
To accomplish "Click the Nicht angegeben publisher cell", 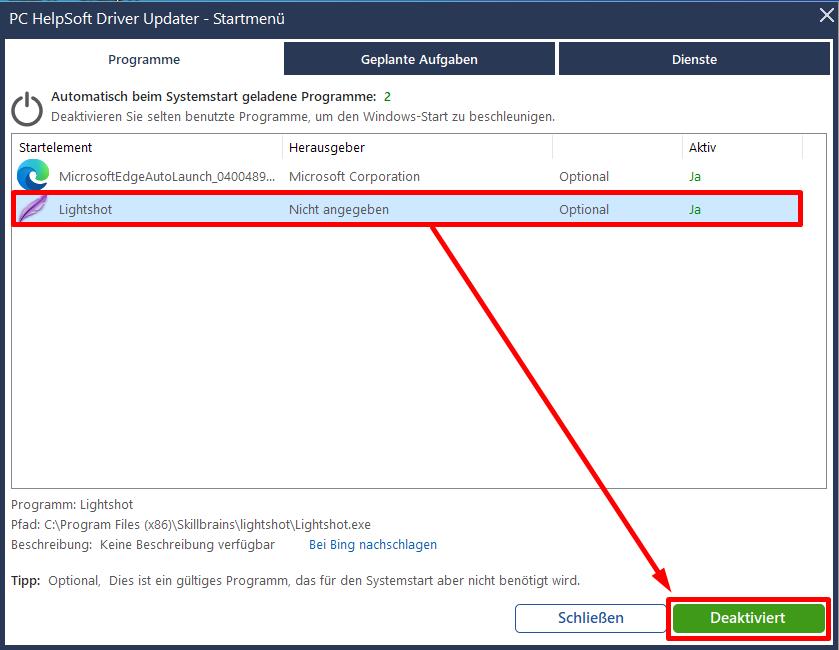I will point(339,209).
